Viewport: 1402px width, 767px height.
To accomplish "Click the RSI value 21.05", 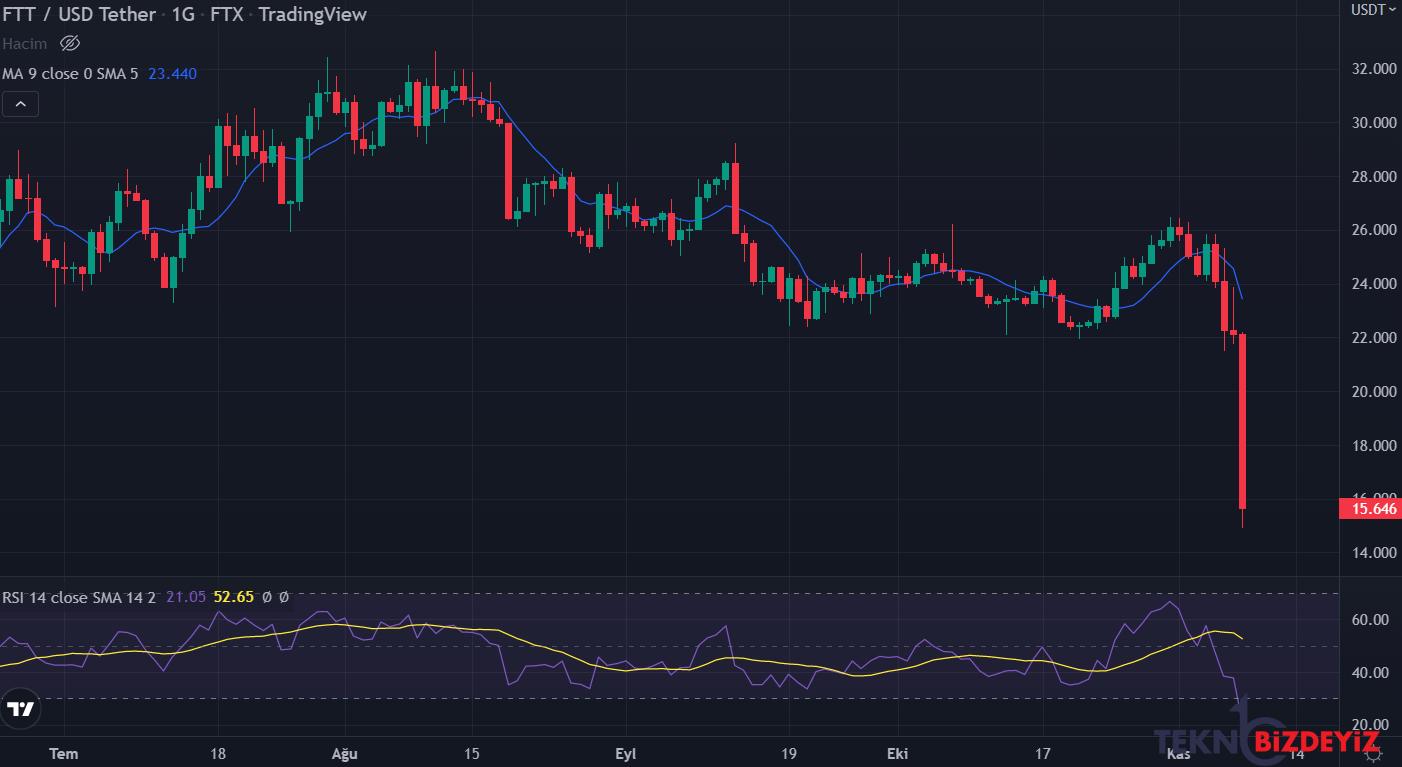I will (186, 597).
